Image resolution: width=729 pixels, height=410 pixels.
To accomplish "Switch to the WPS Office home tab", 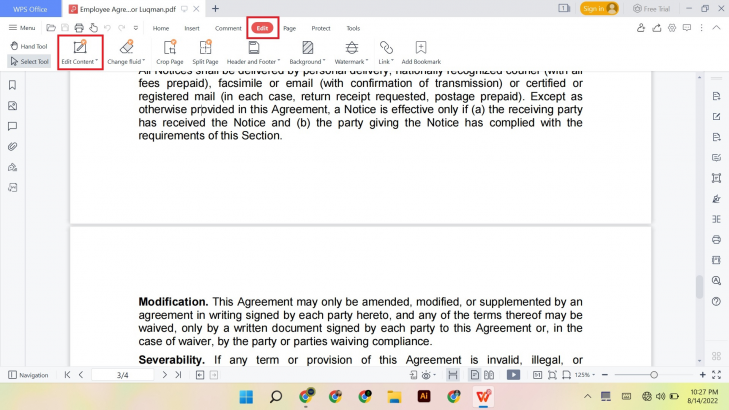I will coord(30,8).
